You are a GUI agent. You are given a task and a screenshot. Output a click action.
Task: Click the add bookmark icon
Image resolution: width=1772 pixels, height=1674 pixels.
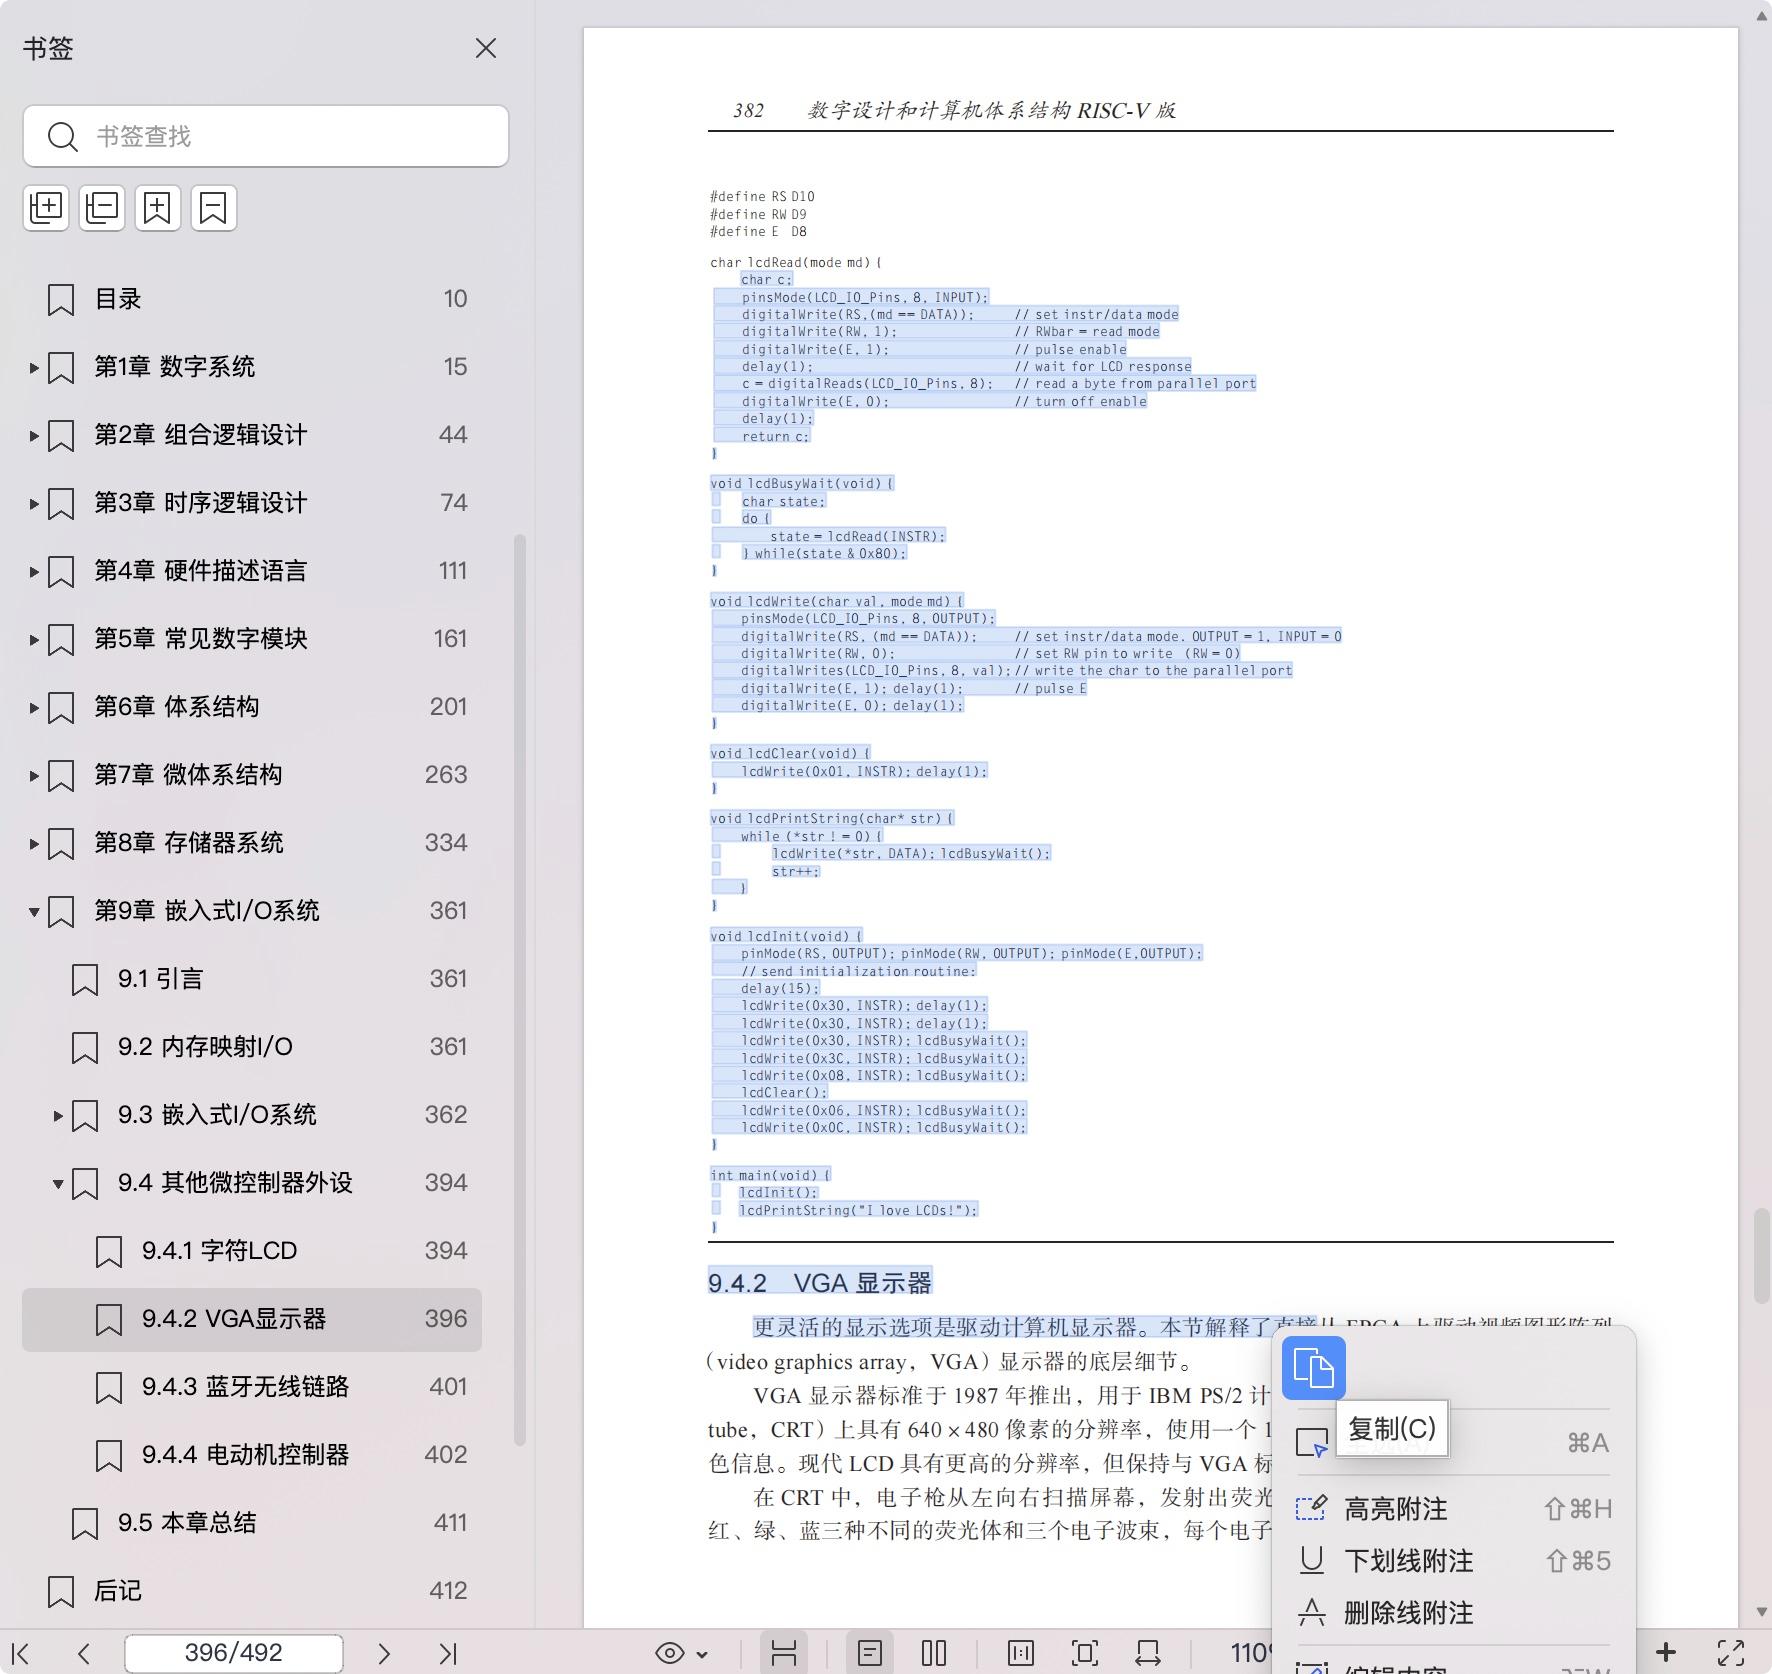pyautogui.click(x=158, y=208)
